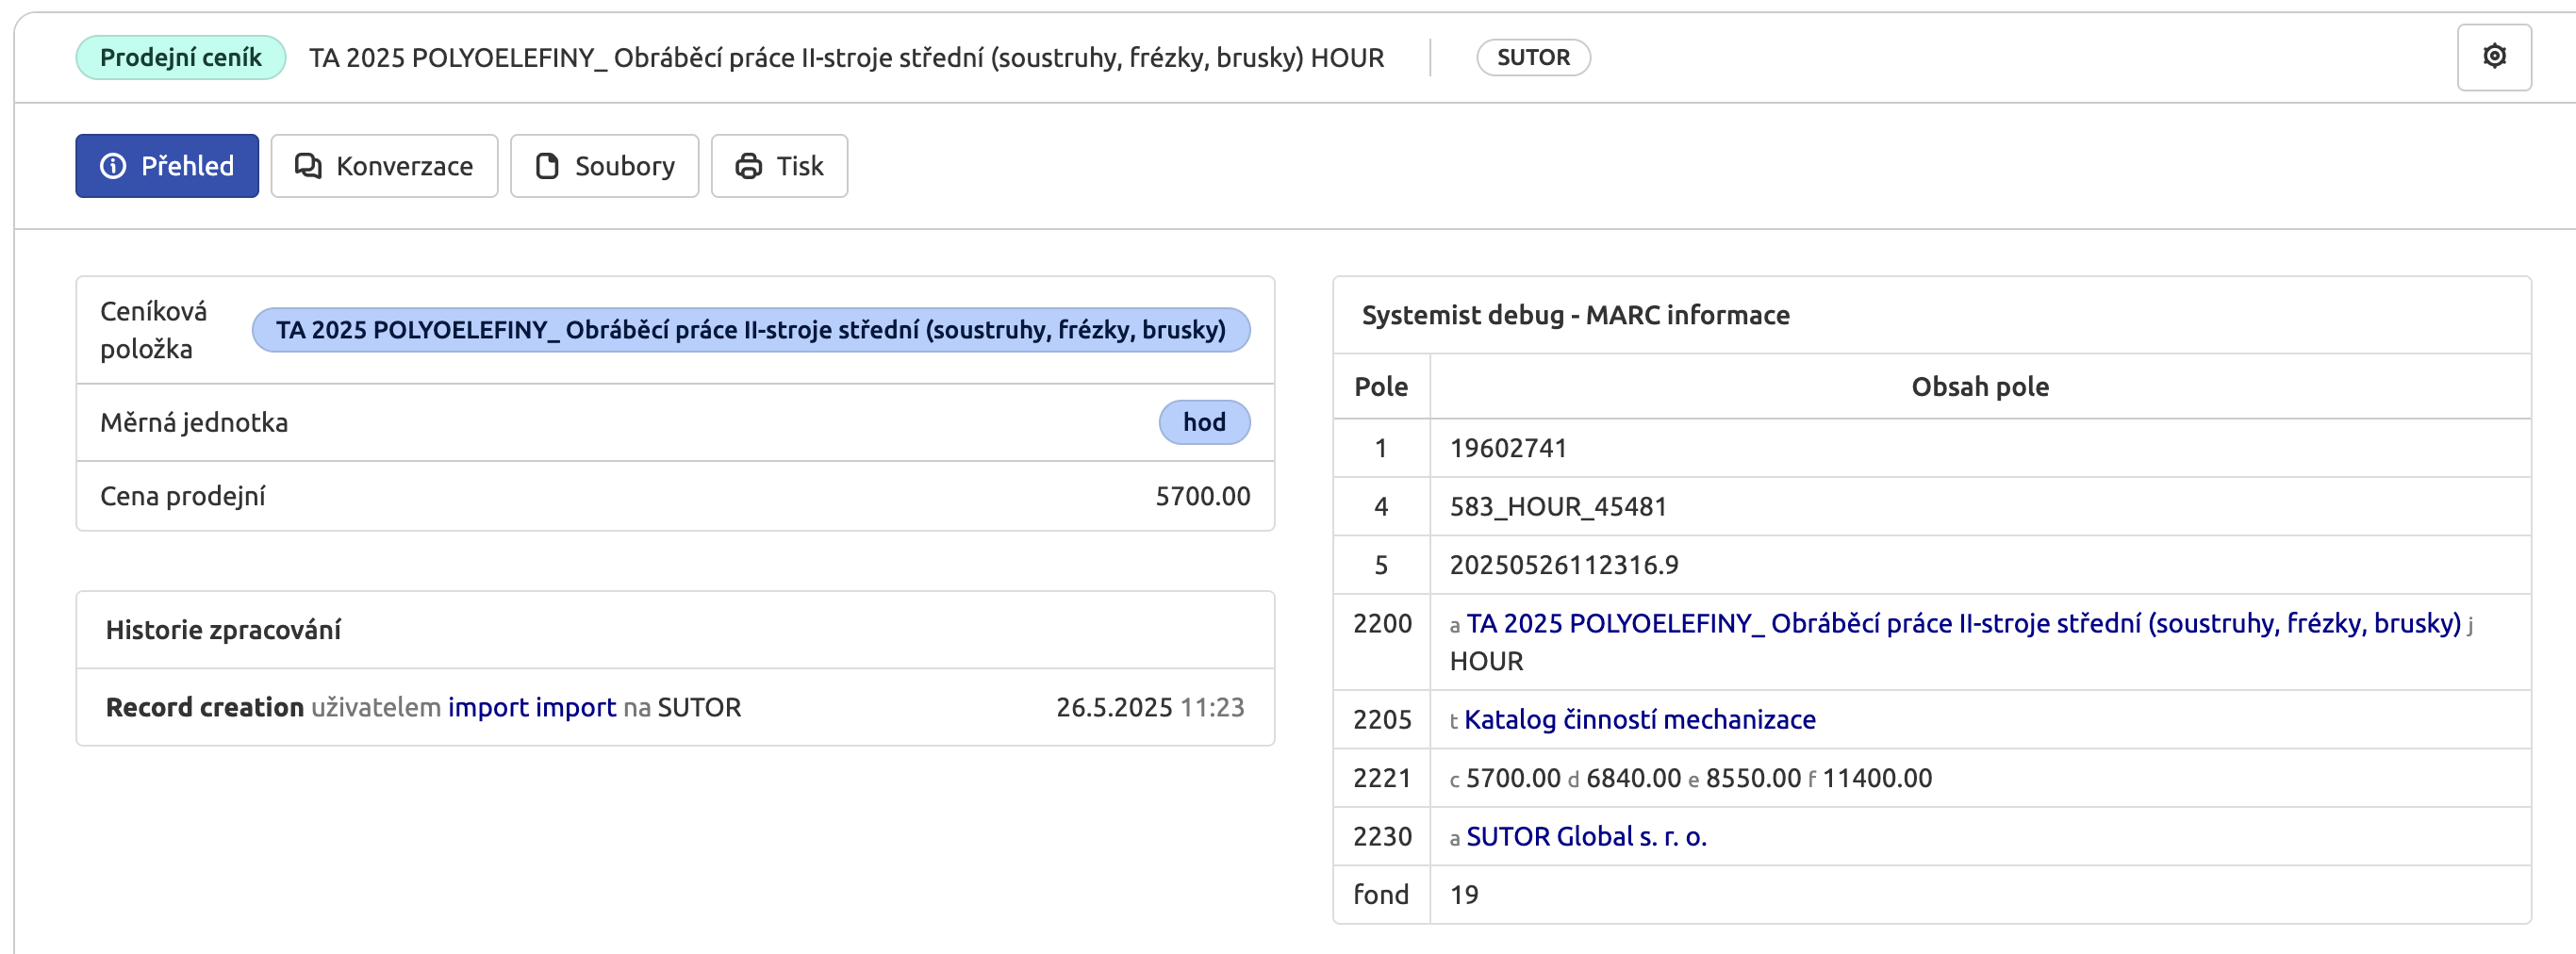The image size is (2576, 954).
Task: Select the Systemist debug MARC informace header
Action: [x=1576, y=314]
